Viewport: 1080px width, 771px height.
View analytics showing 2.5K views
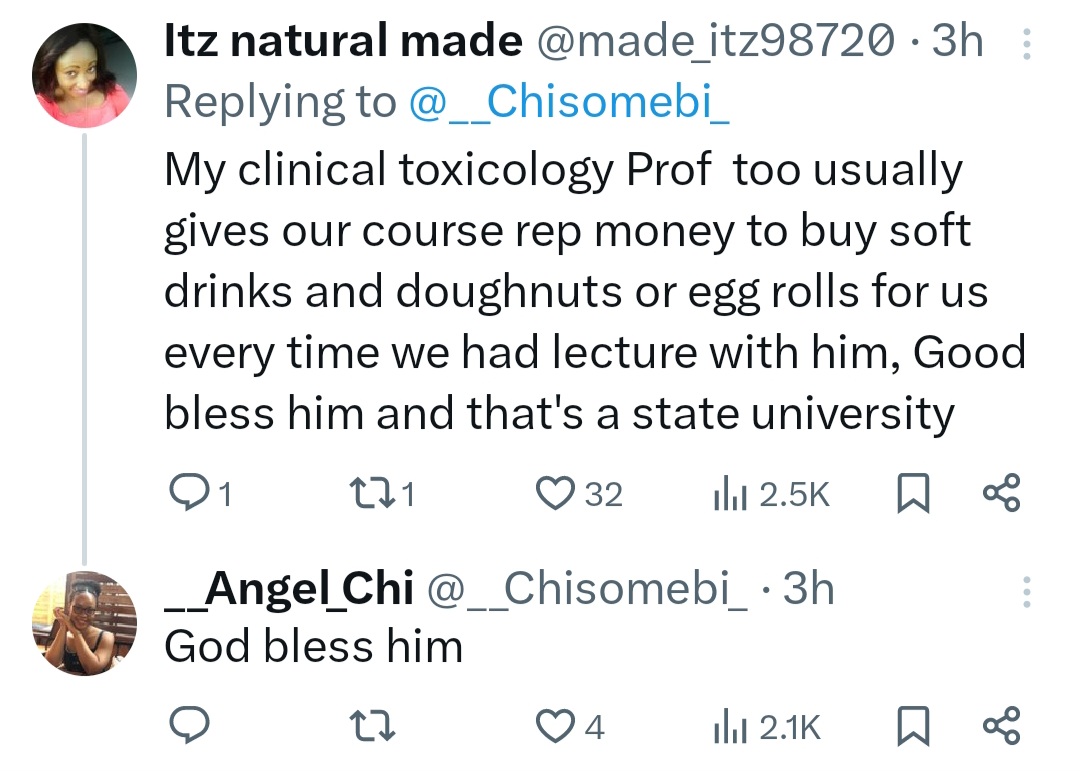[723, 494]
